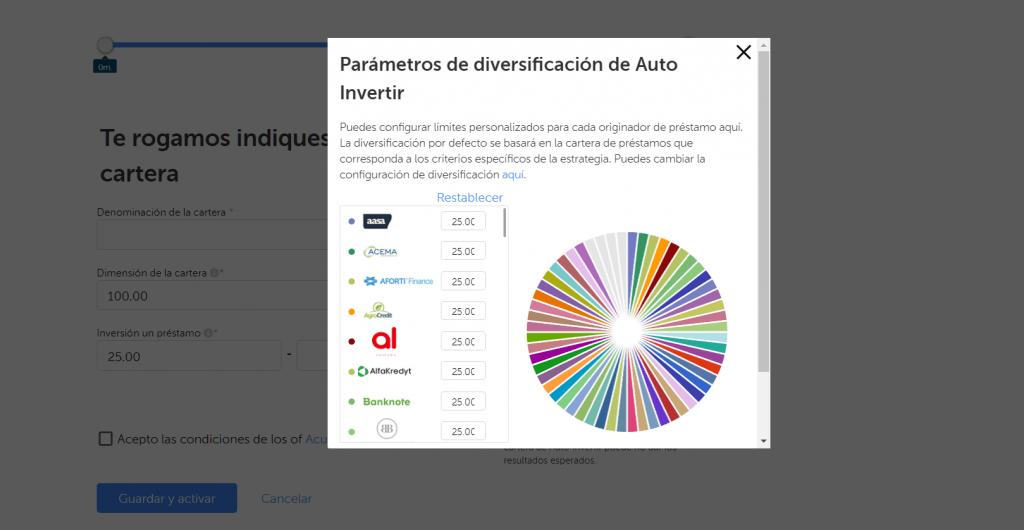This screenshot has height=530, width=1024.
Task: Edit the BB originator limit field
Action: point(463,431)
